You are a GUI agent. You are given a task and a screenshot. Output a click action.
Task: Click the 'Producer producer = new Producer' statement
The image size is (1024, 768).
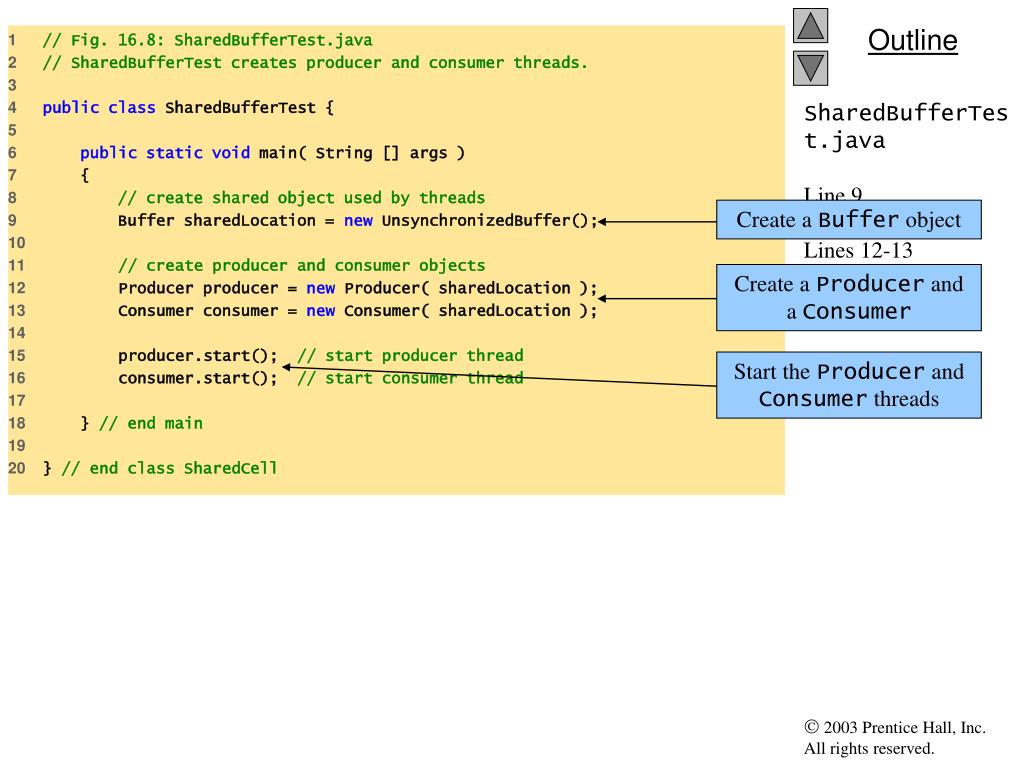click(x=357, y=288)
